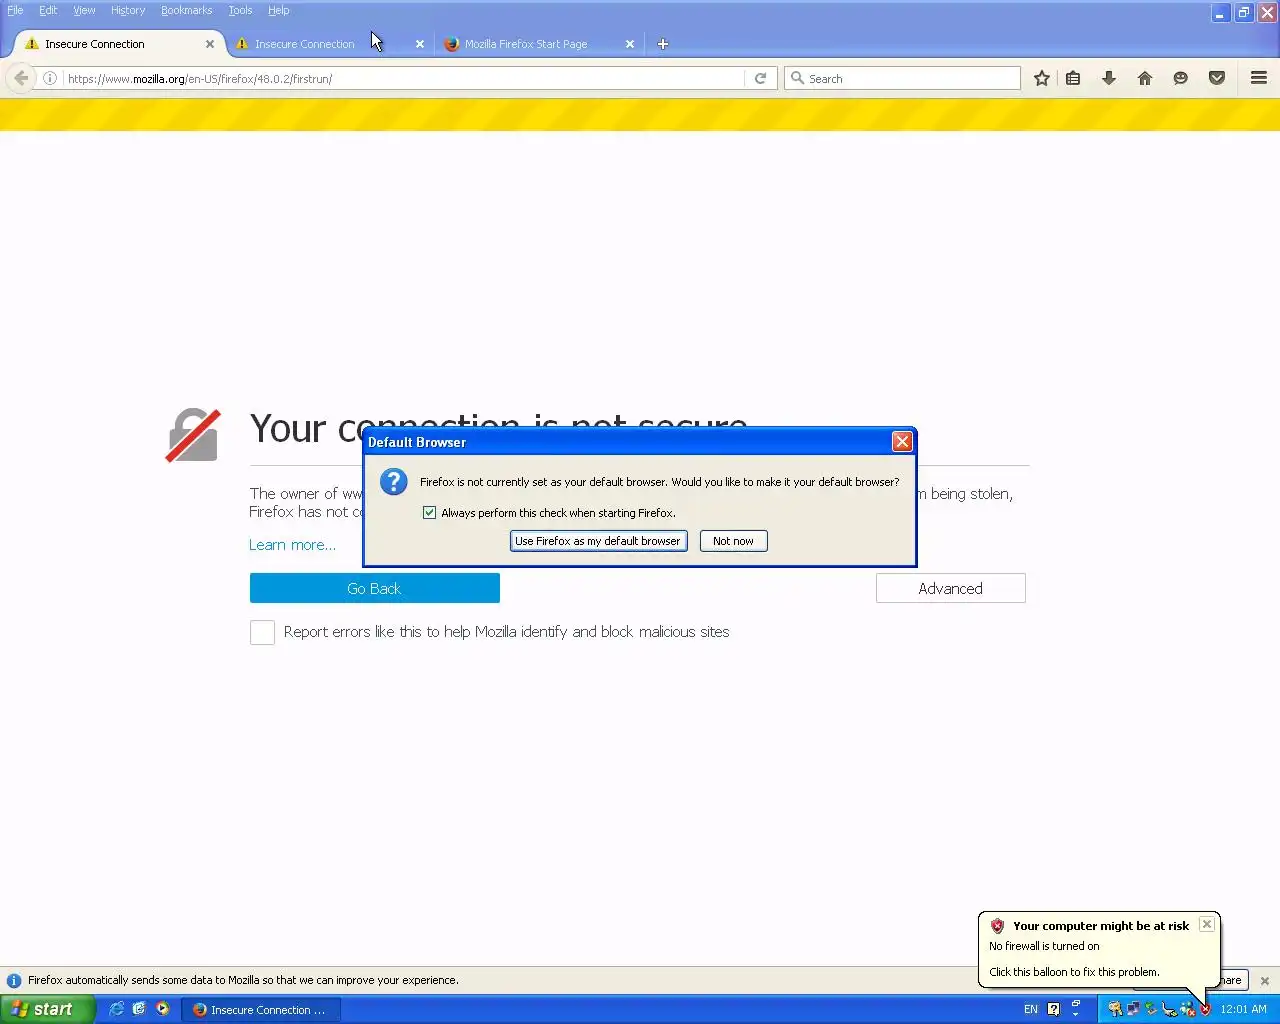
Task: Check Report errors to Mozilla box
Action: pos(262,632)
